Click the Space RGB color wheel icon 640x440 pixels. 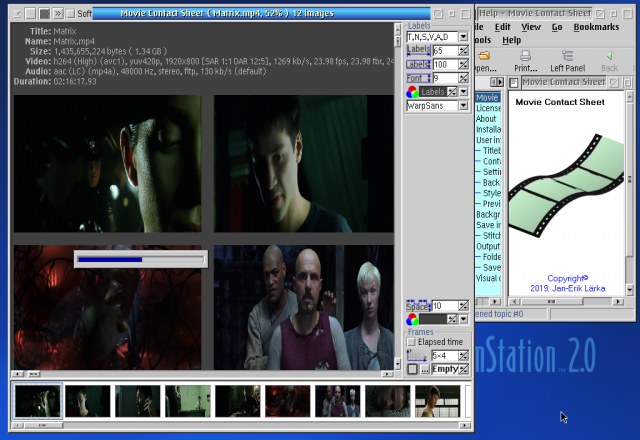413,319
